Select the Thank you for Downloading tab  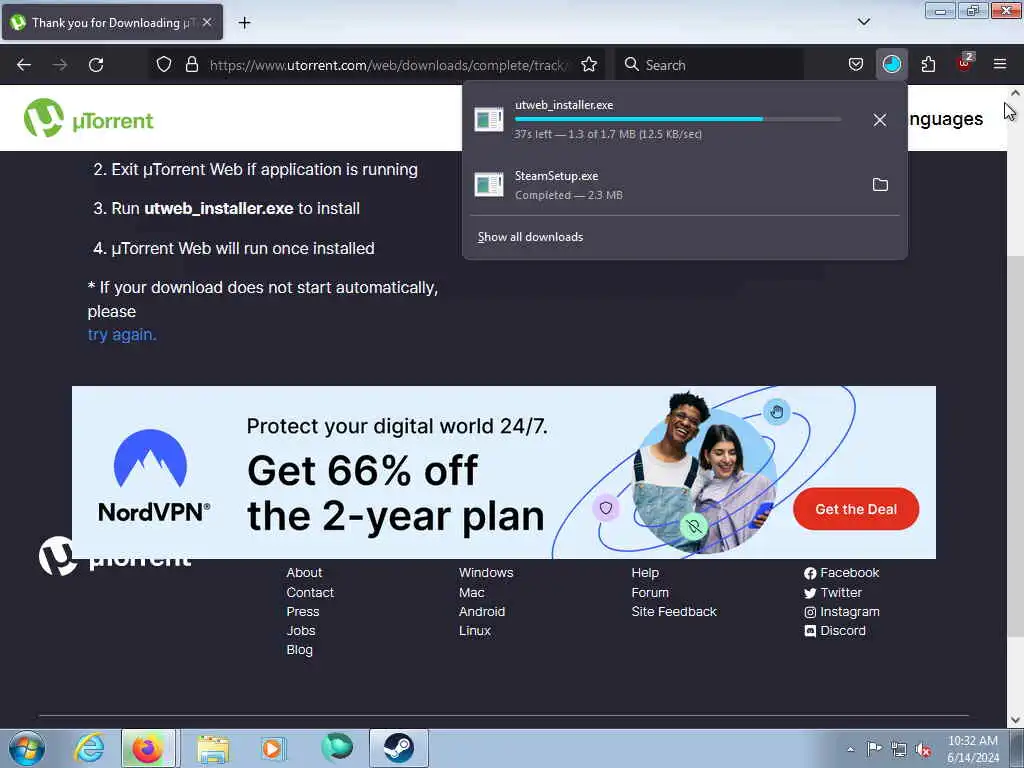(112, 23)
